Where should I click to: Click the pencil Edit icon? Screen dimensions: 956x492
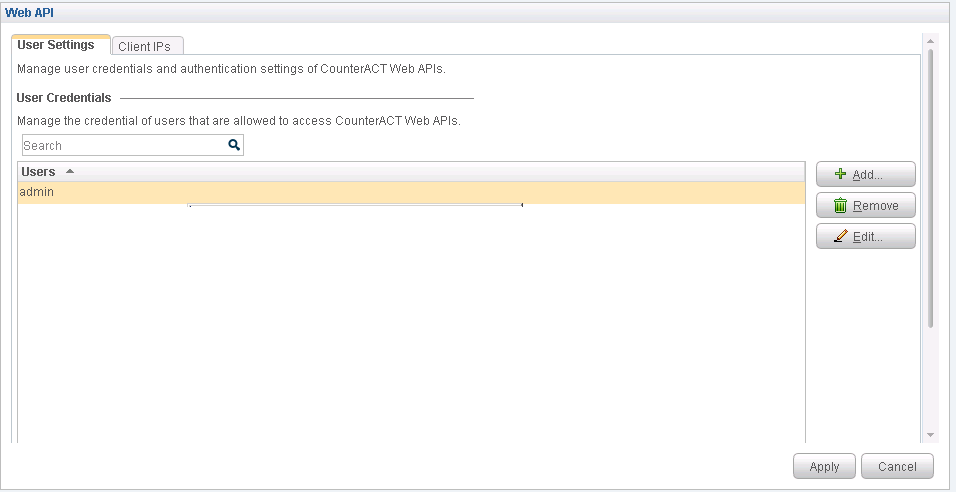pyautogui.click(x=841, y=237)
